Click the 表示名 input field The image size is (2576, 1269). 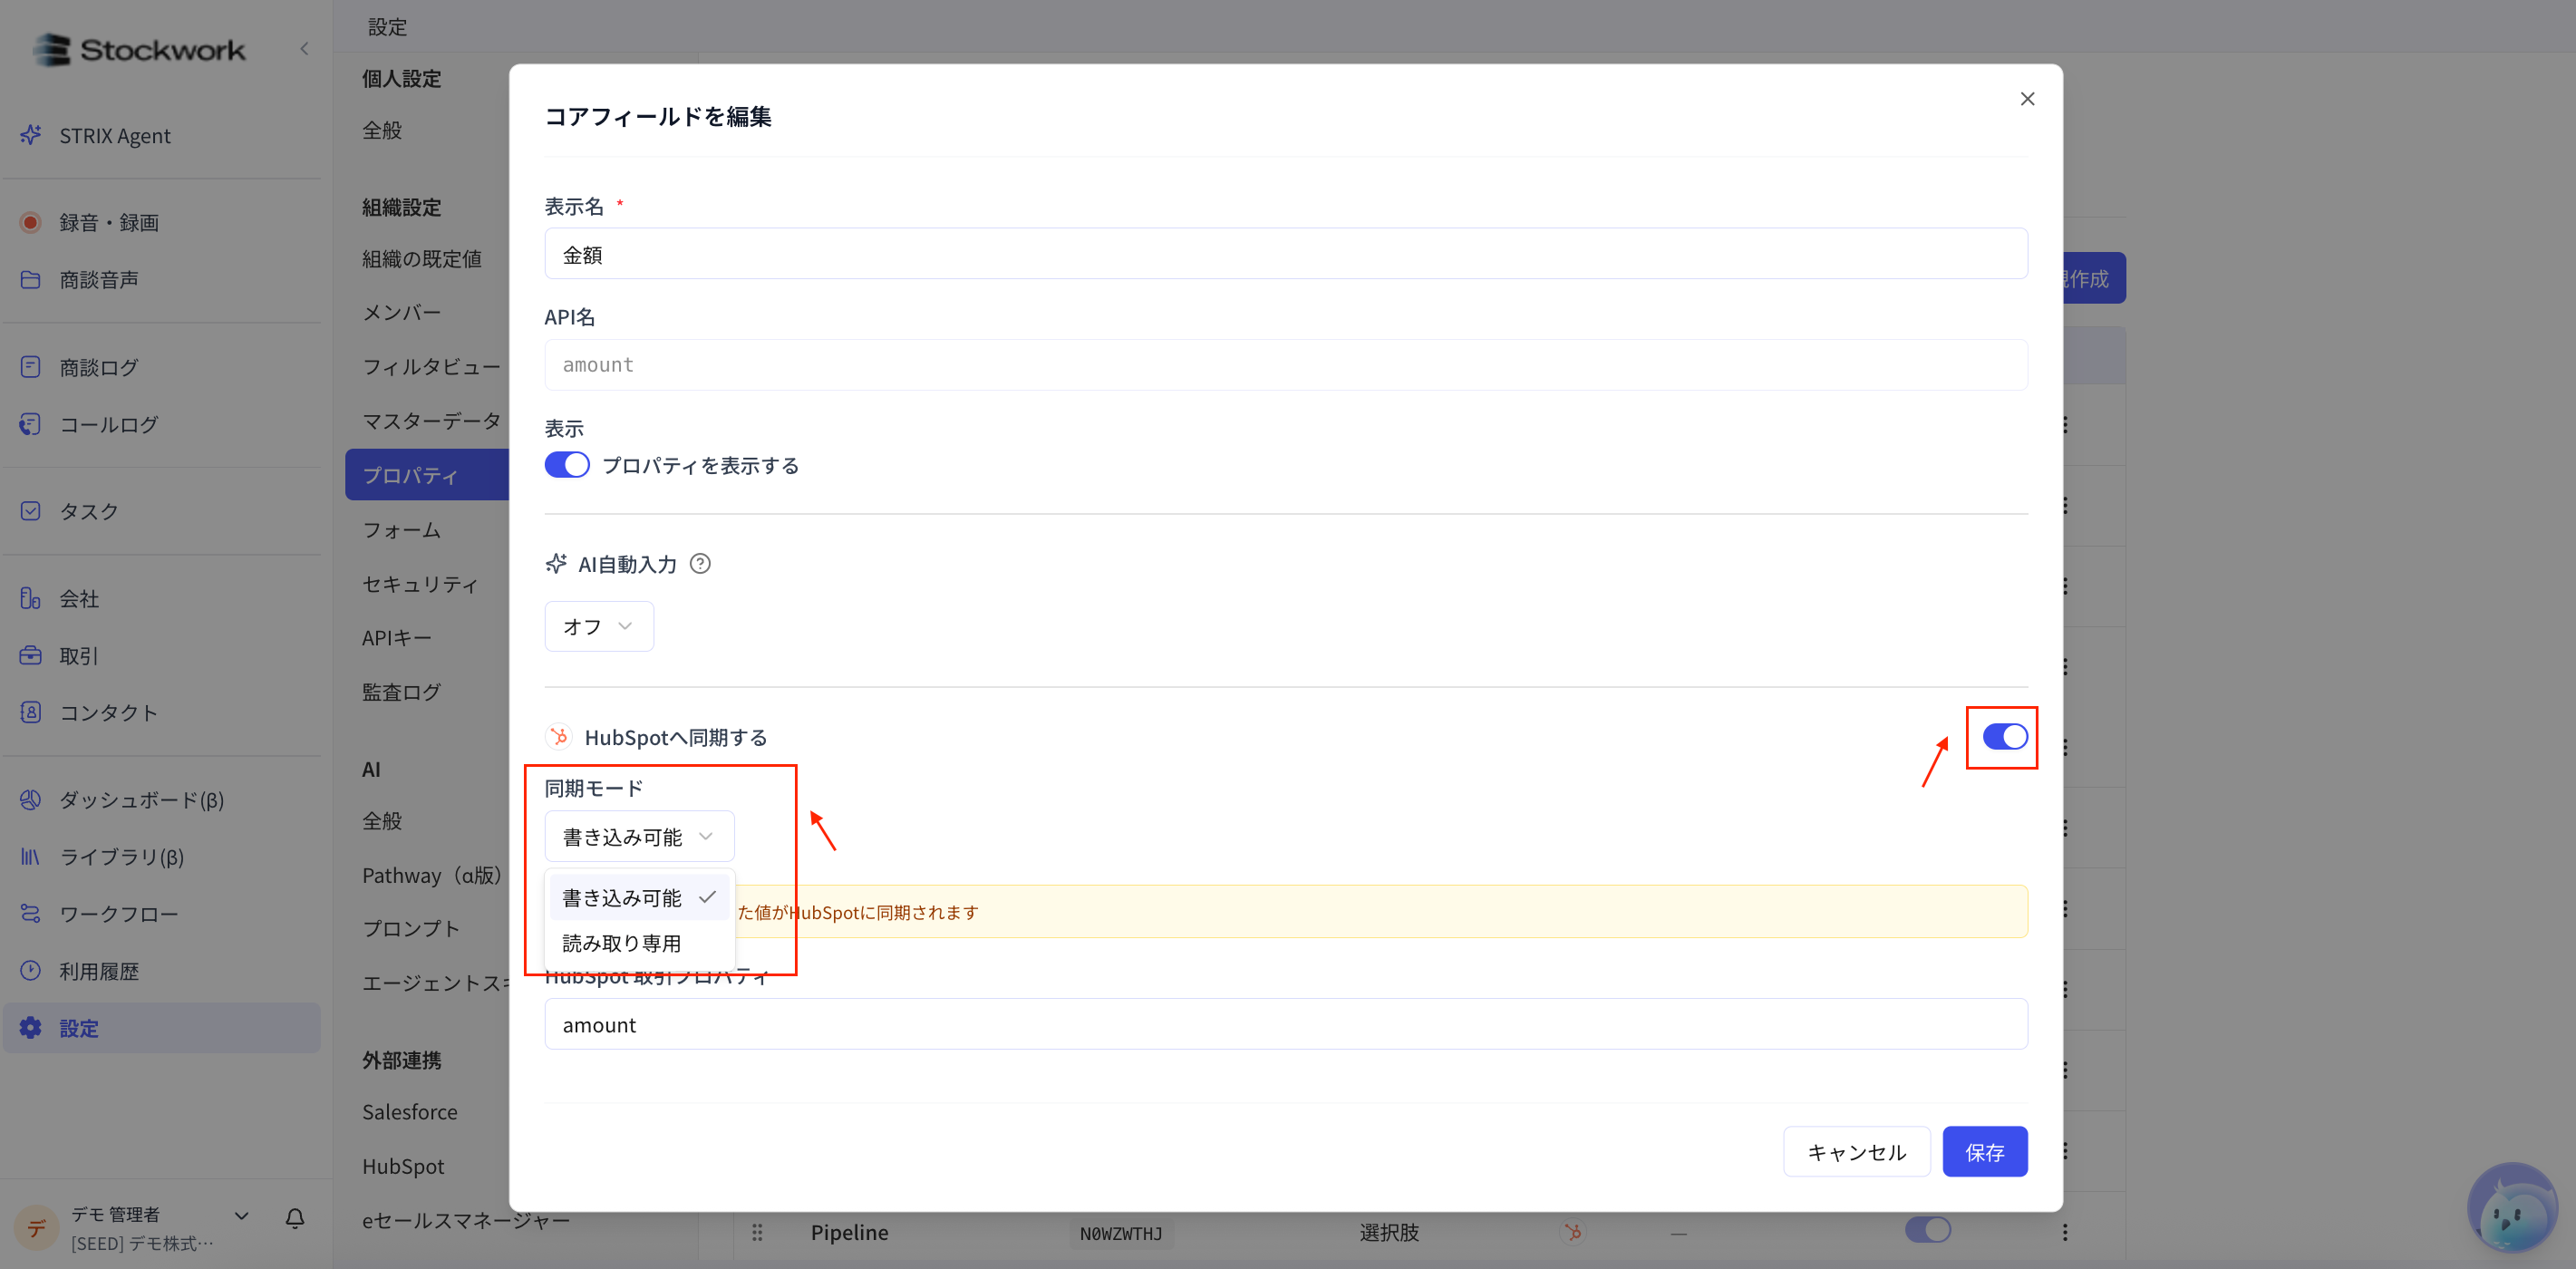coord(1286,254)
